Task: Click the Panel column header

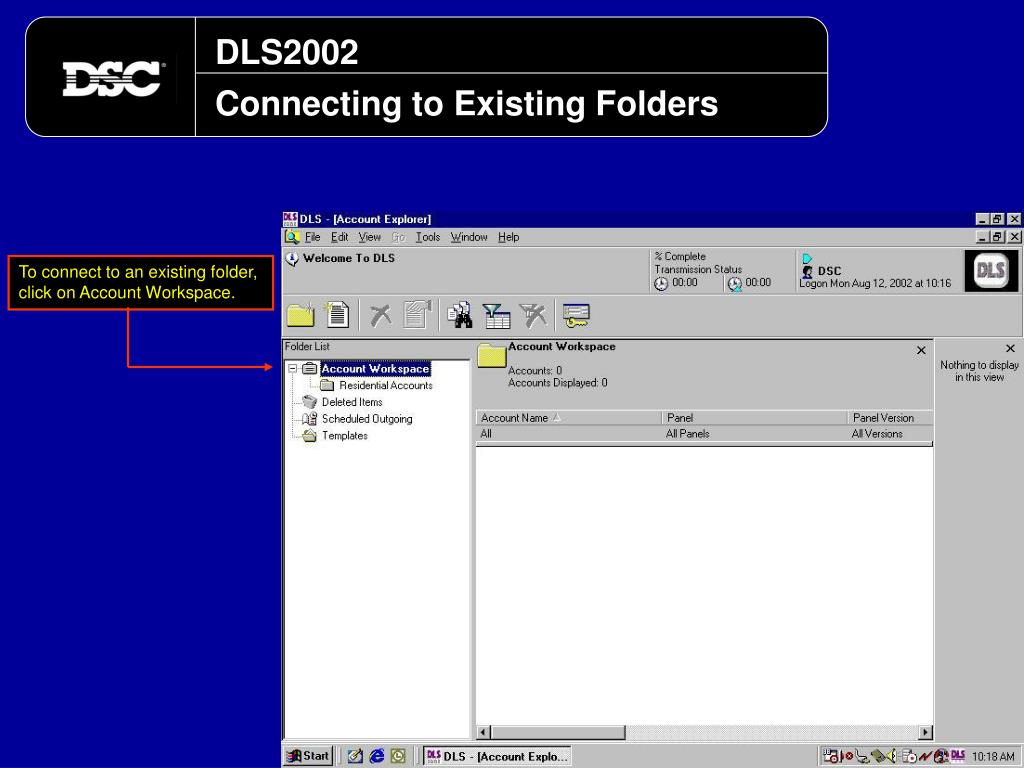Action: pos(754,418)
